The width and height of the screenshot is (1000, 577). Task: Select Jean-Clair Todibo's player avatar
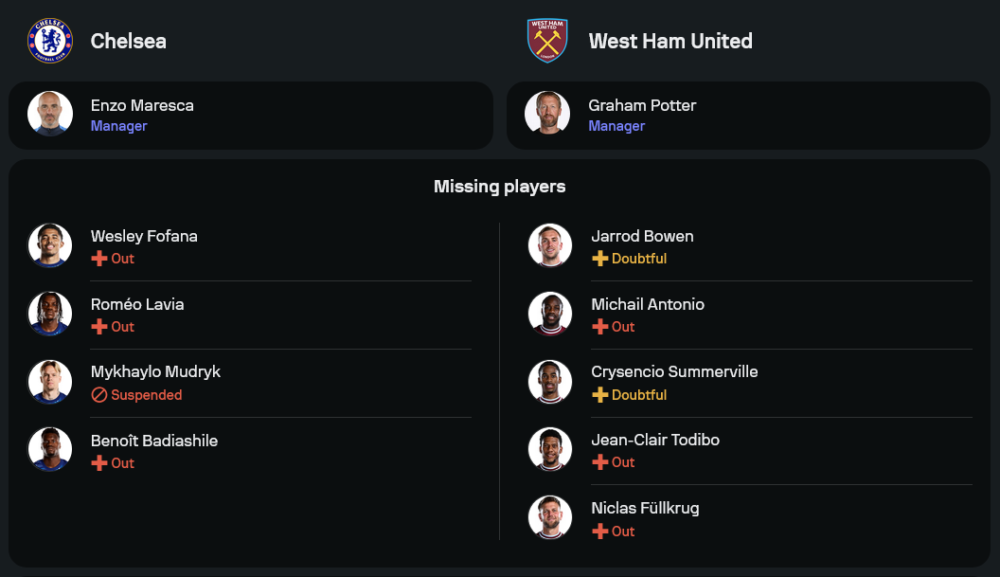(x=550, y=450)
